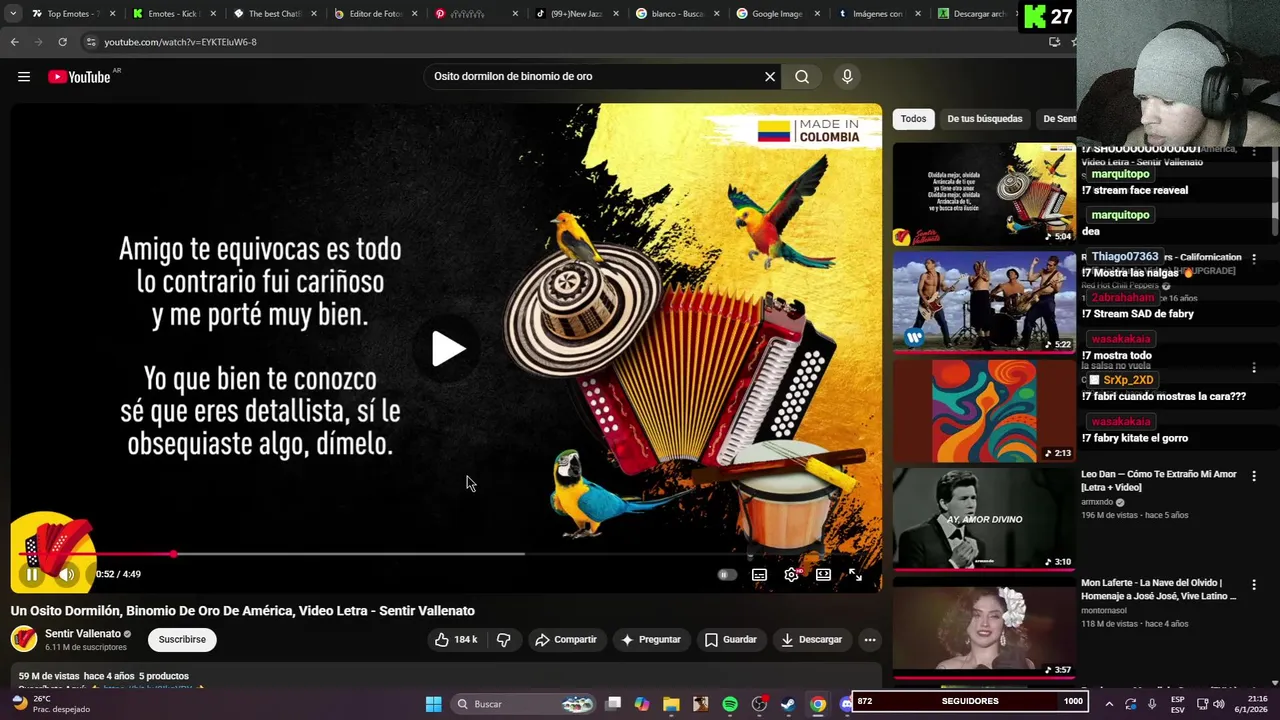Seek using the red video progress bar
This screenshot has height=720, width=1280.
[x=447, y=553]
